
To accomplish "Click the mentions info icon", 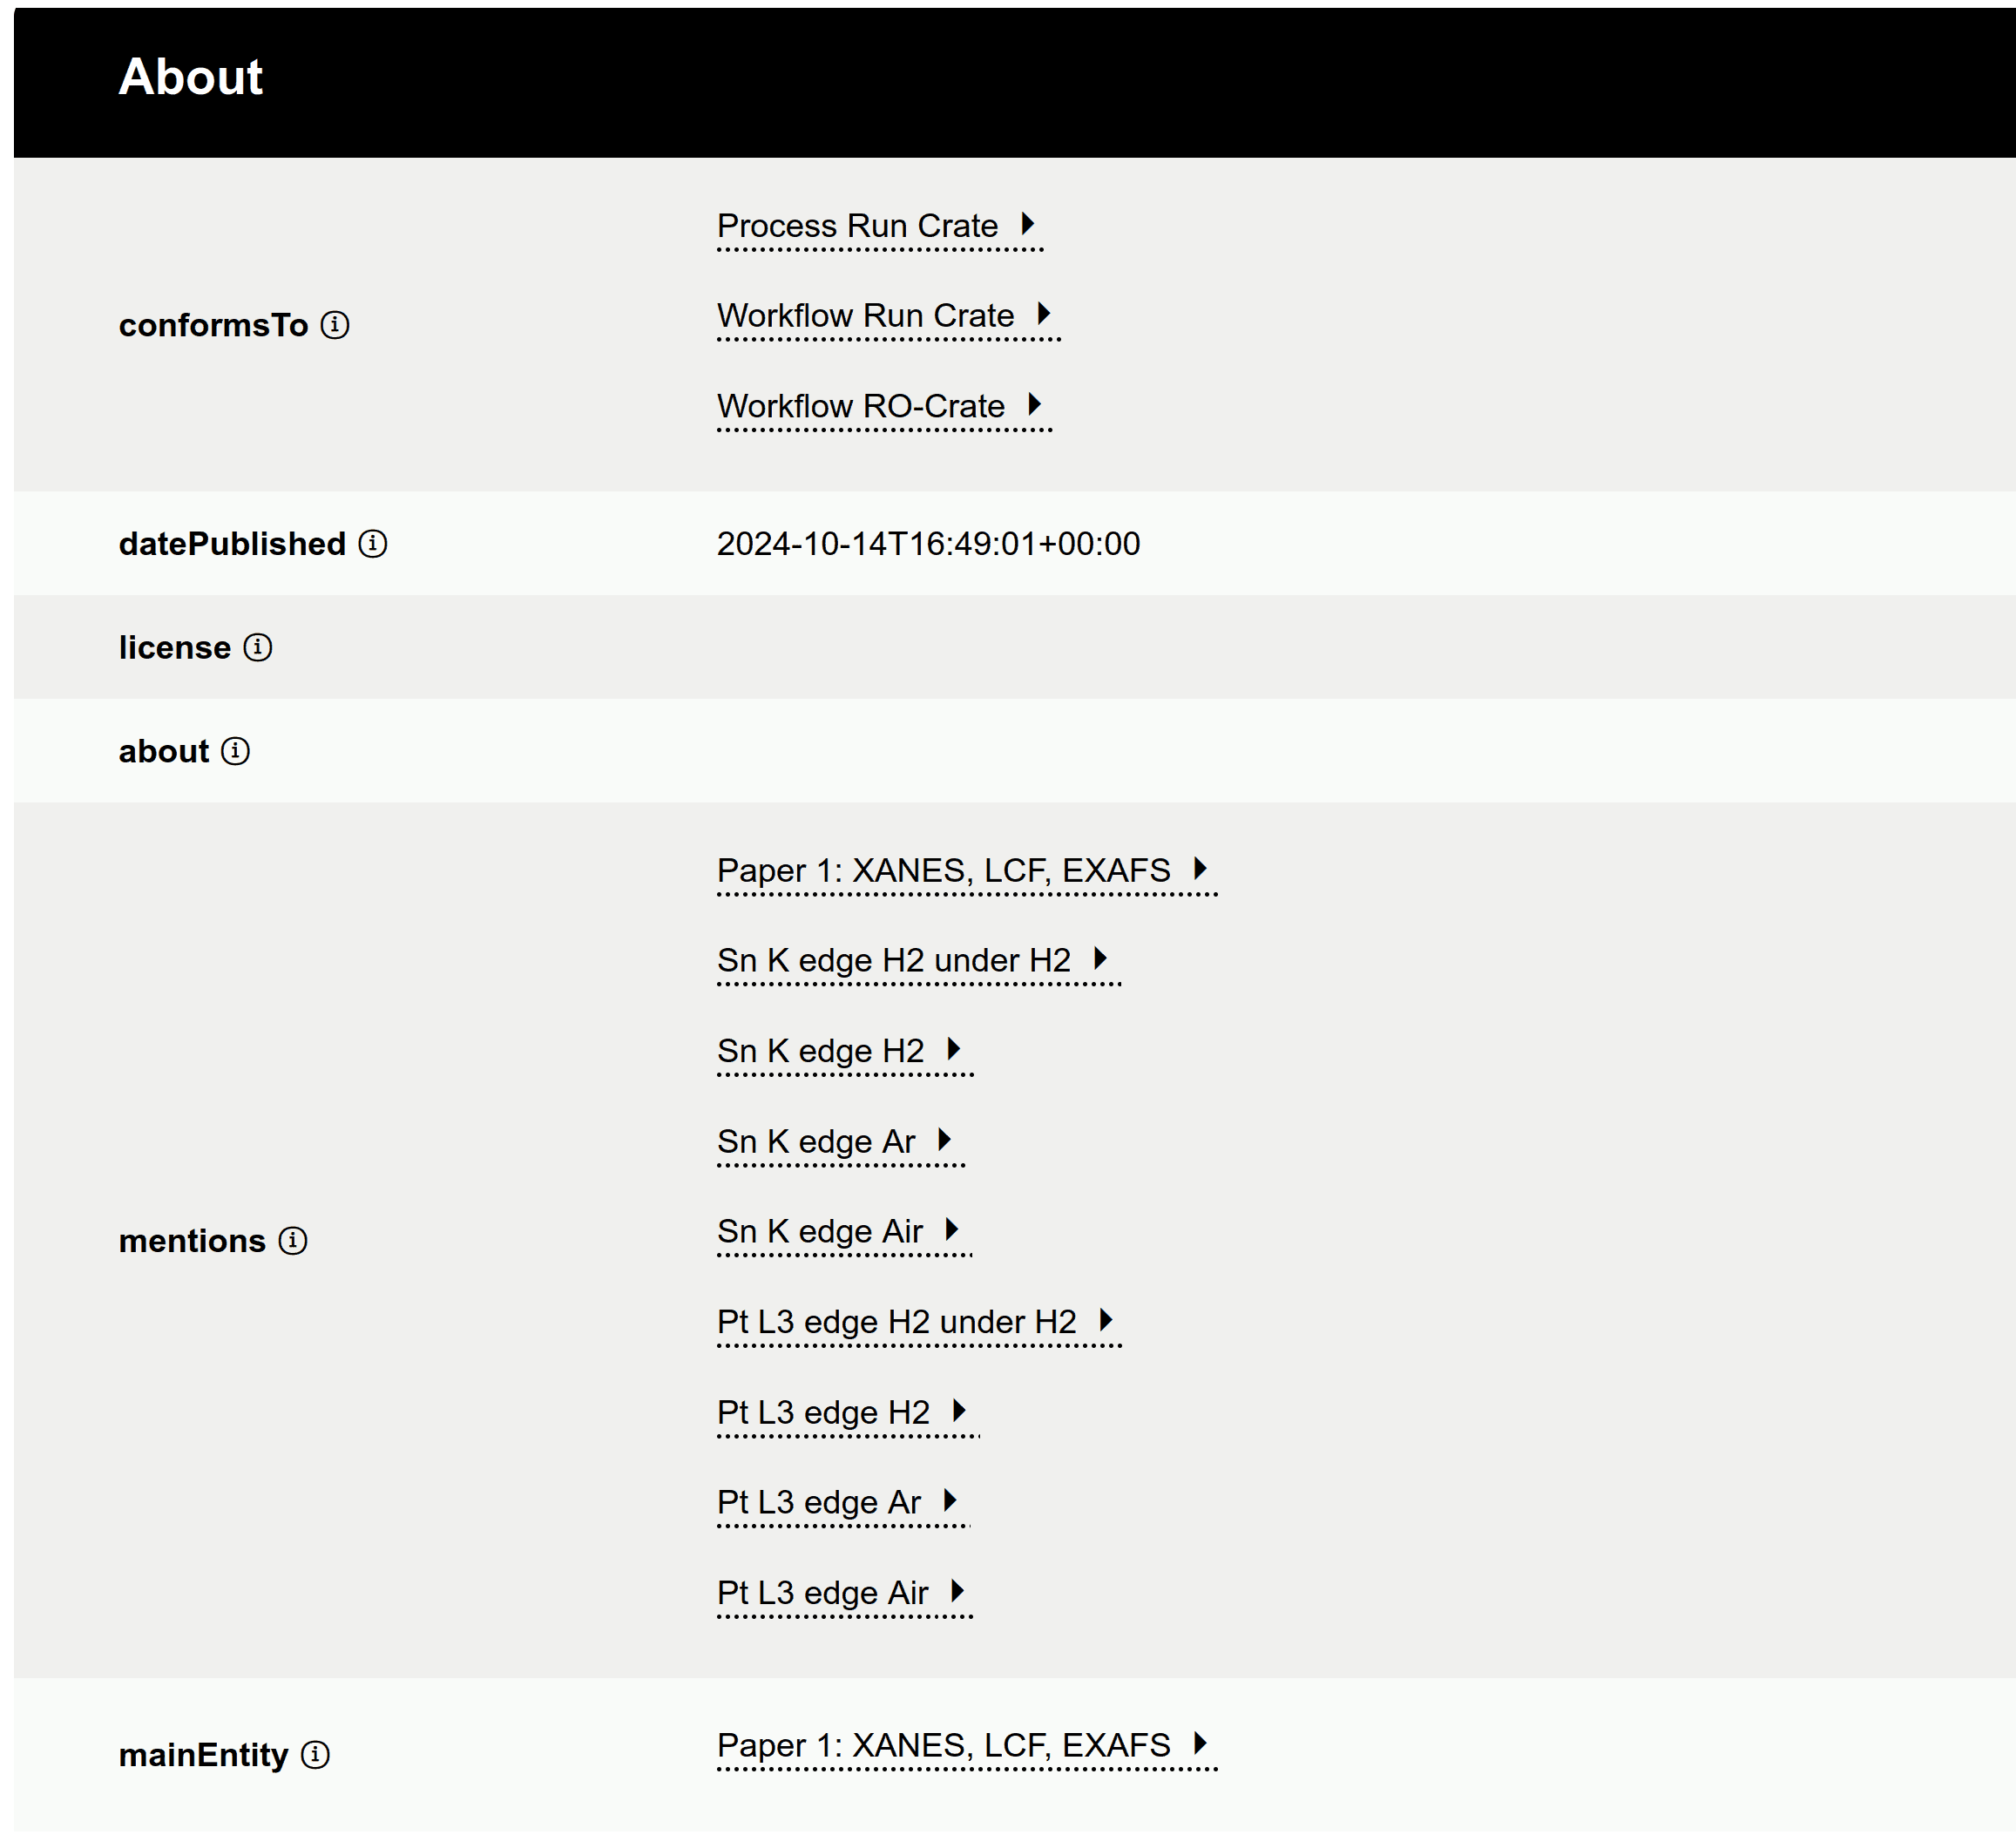I will click(293, 1240).
